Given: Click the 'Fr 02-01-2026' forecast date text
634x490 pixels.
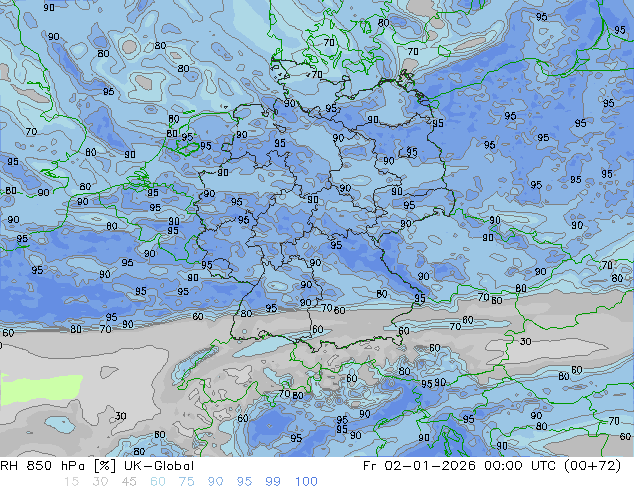Looking at the screenshot, I should point(419,466).
